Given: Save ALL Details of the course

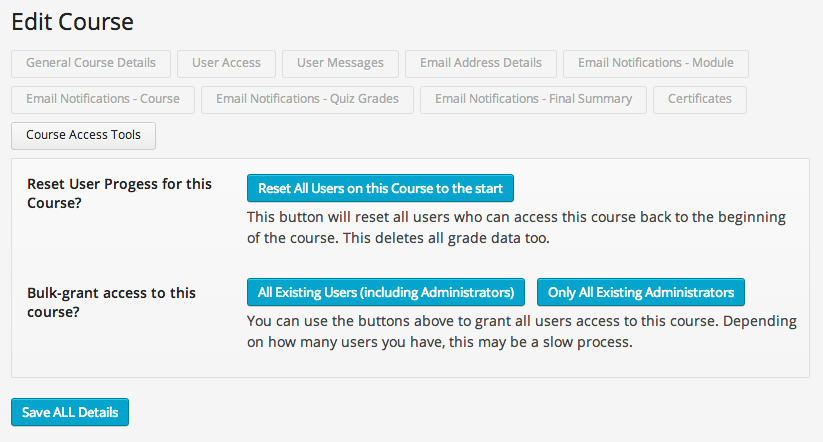Looking at the screenshot, I should pyautogui.click(x=70, y=412).
